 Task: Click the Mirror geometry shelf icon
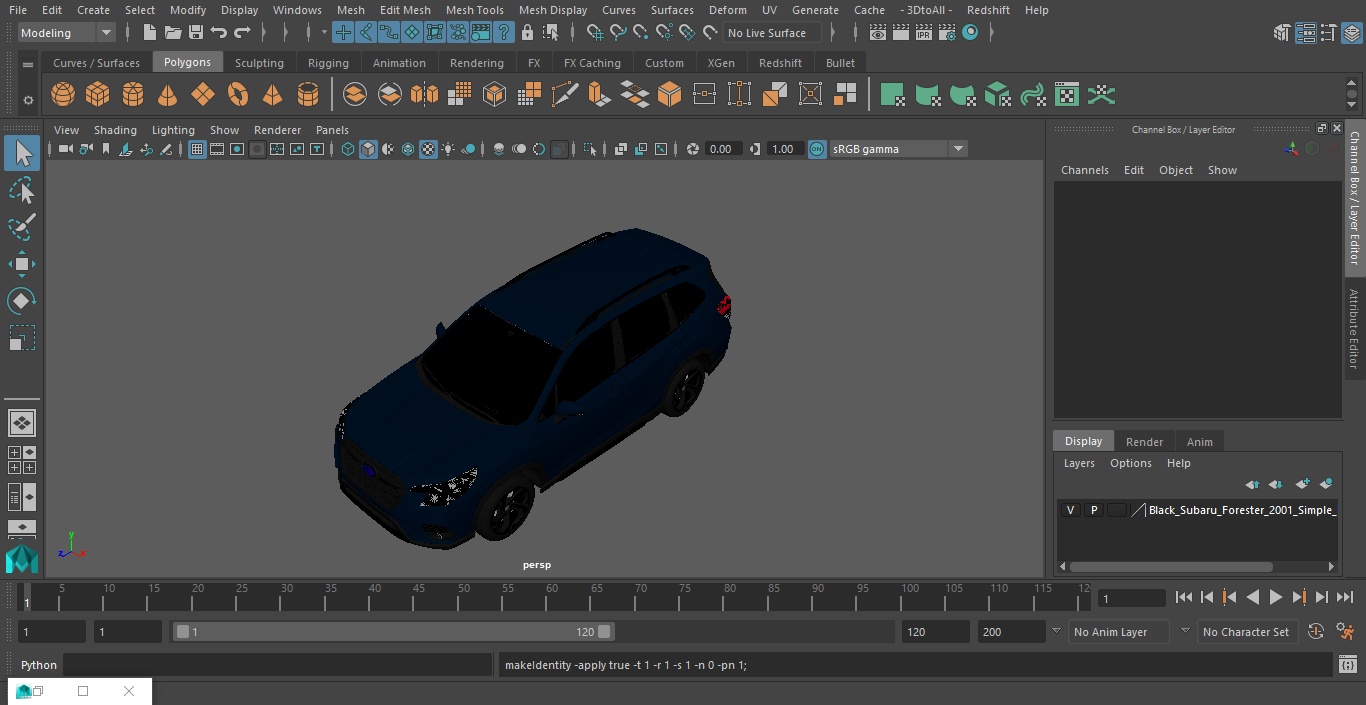point(424,95)
